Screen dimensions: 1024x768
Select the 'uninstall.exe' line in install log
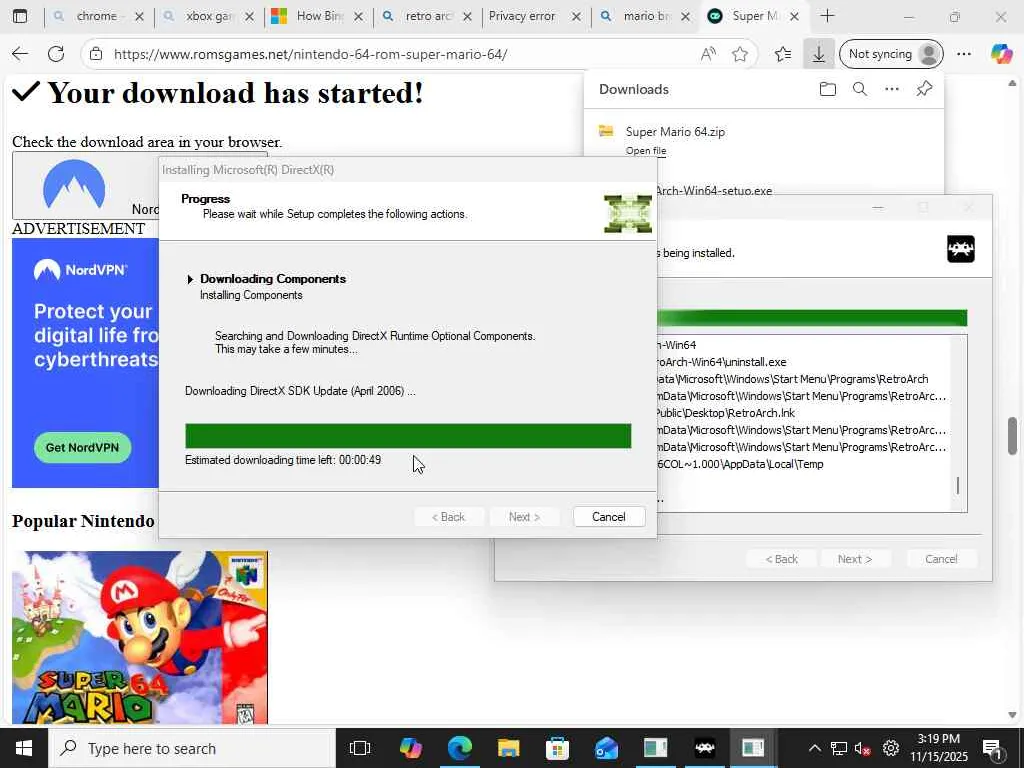click(721, 362)
